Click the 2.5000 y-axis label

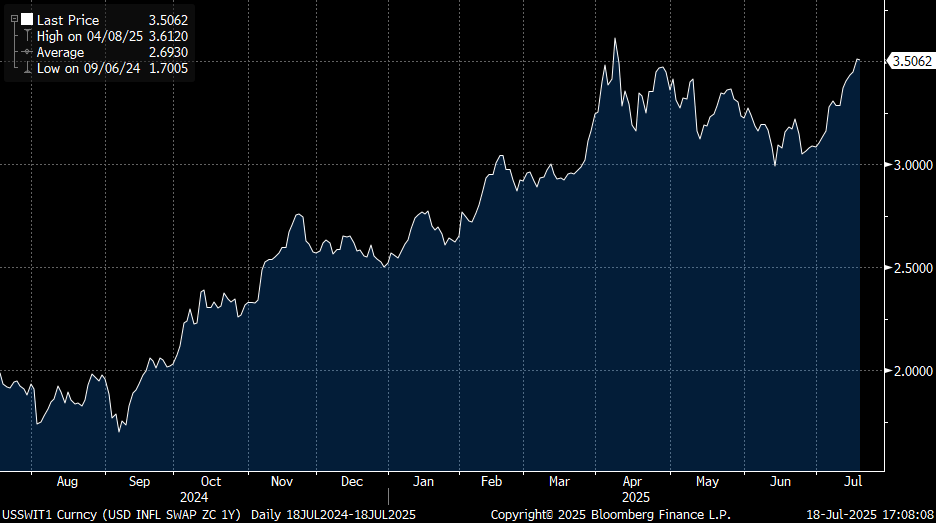pyautogui.click(x=911, y=268)
